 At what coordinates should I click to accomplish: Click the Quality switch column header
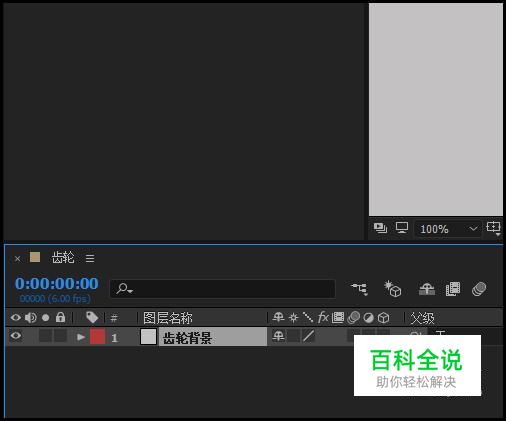point(308,317)
